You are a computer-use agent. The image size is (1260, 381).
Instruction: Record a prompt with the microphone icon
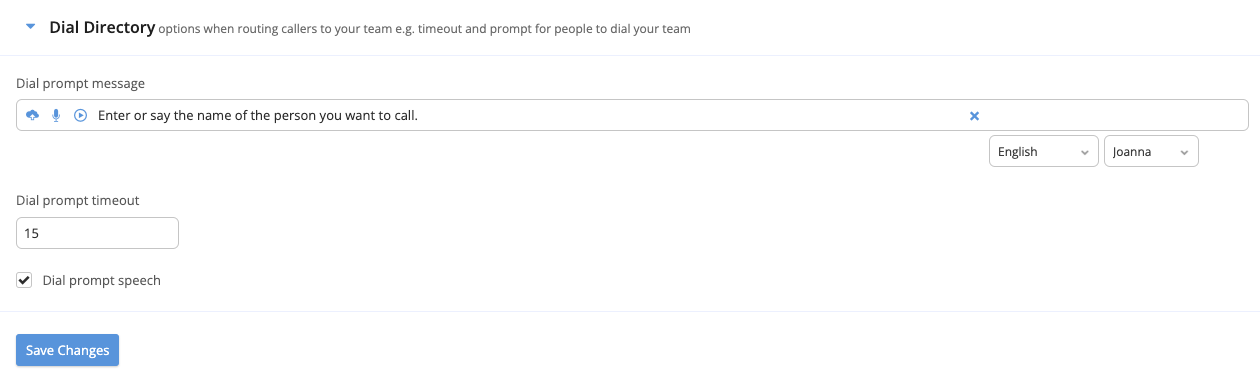(x=56, y=116)
